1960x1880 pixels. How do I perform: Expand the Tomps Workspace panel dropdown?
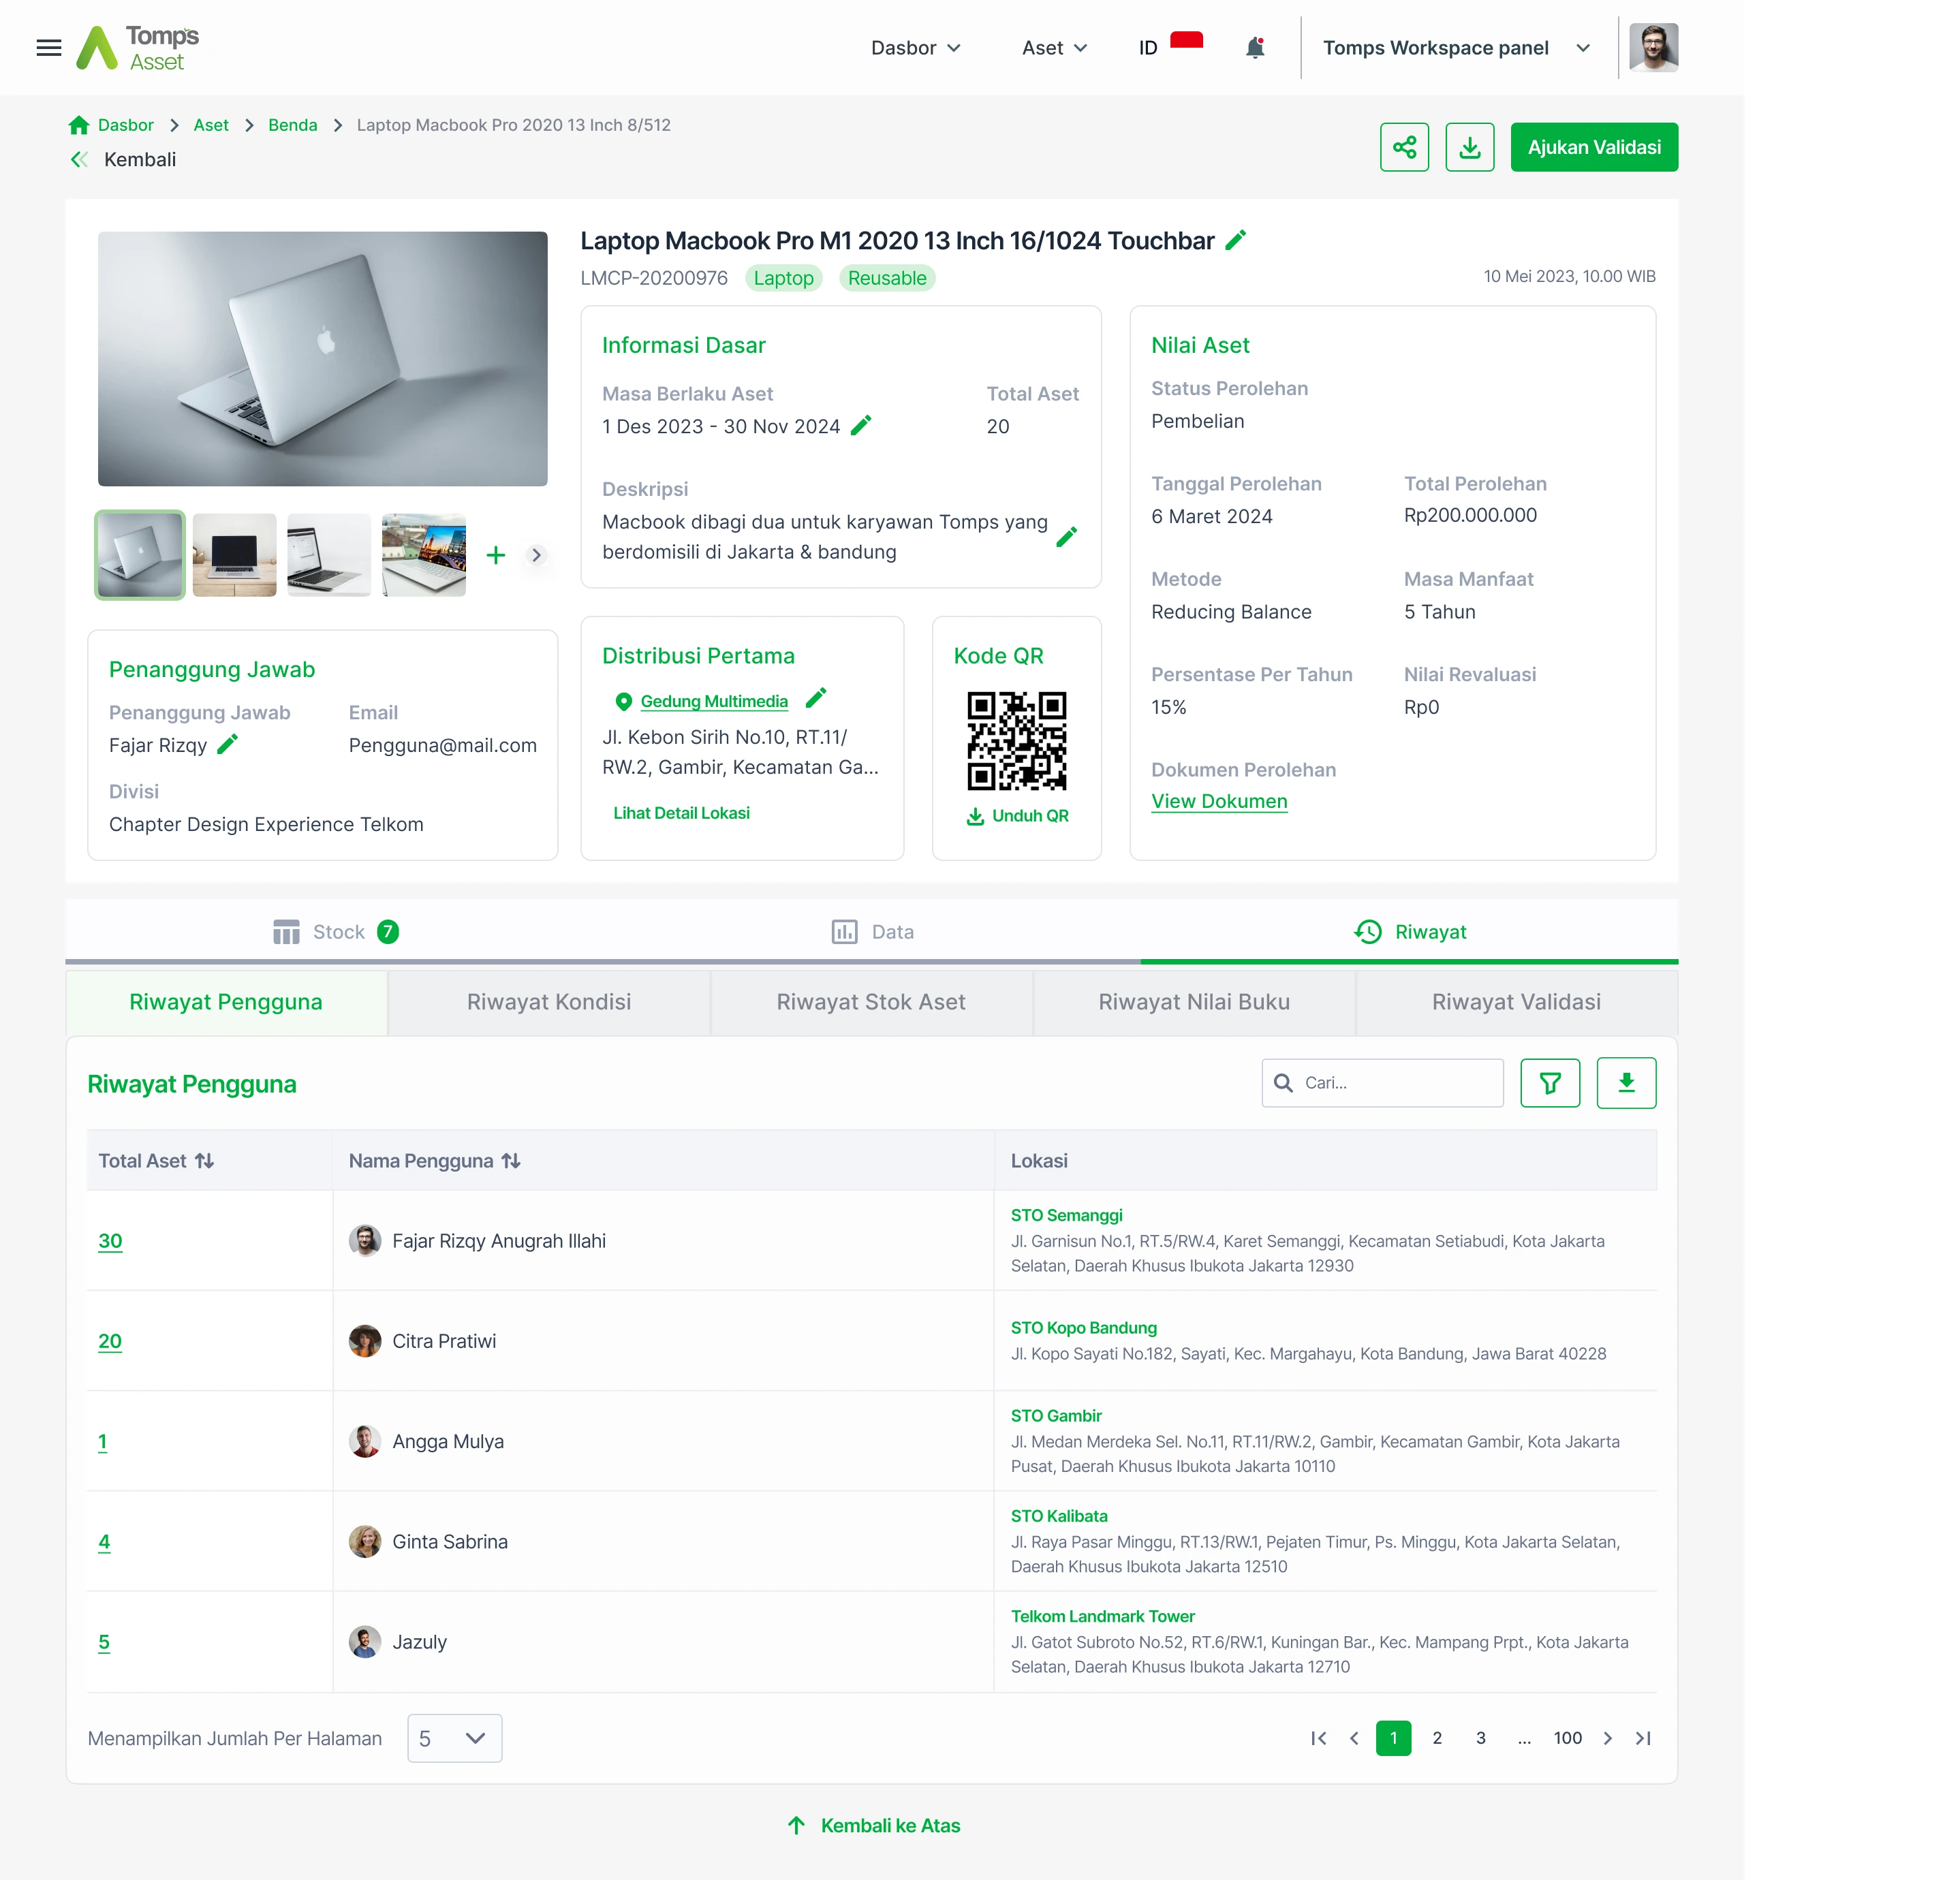point(1583,47)
